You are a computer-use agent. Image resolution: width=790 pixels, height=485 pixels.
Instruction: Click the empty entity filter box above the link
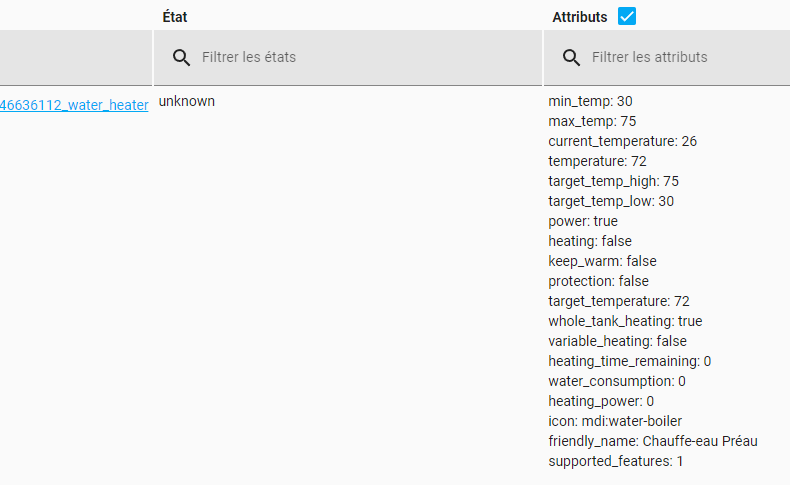[76, 57]
